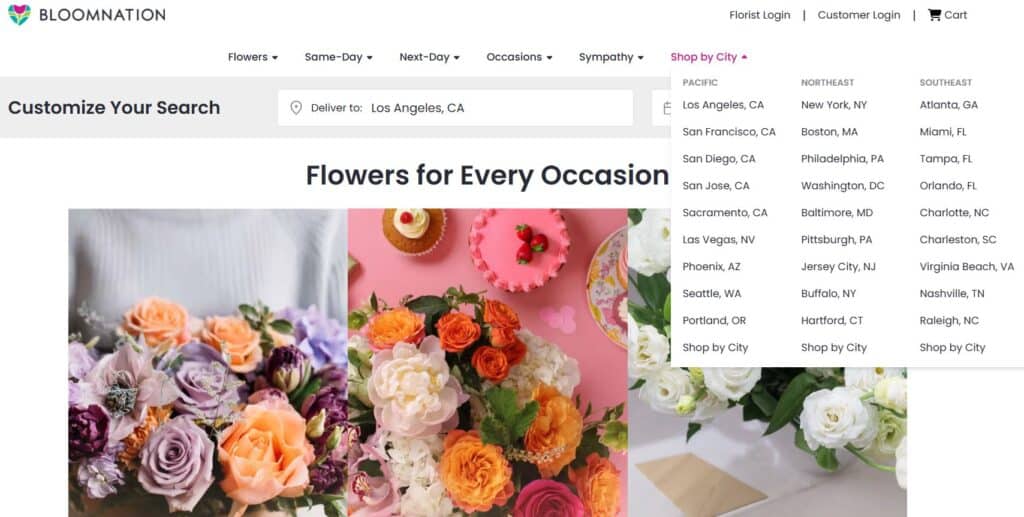The width and height of the screenshot is (1024, 517).
Task: Click the white flowers arrangement photo
Action: [767, 441]
